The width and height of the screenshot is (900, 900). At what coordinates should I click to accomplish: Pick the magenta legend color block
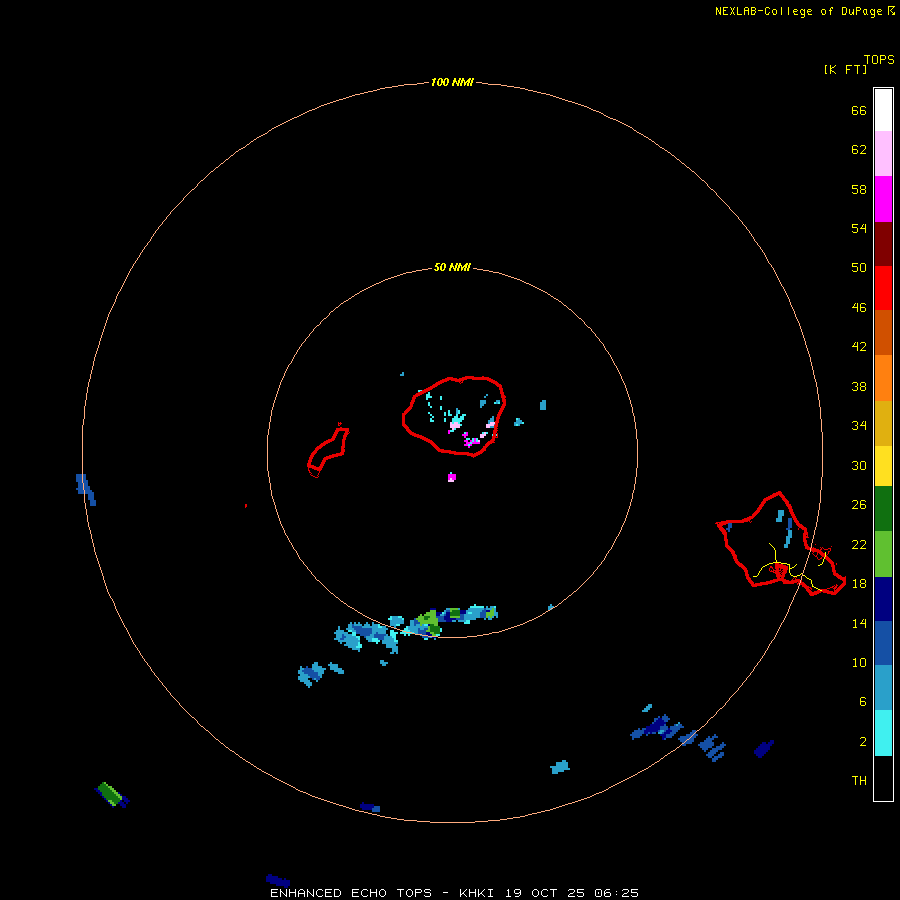(x=883, y=199)
